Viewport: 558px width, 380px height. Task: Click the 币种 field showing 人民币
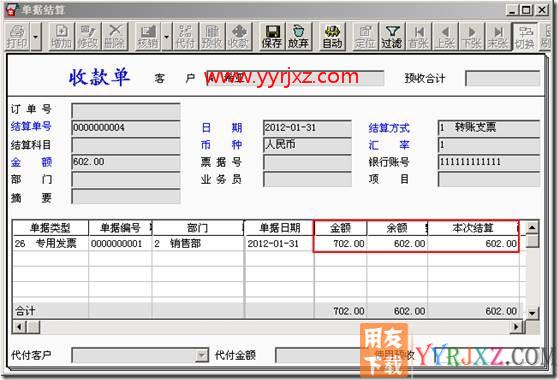(307, 145)
